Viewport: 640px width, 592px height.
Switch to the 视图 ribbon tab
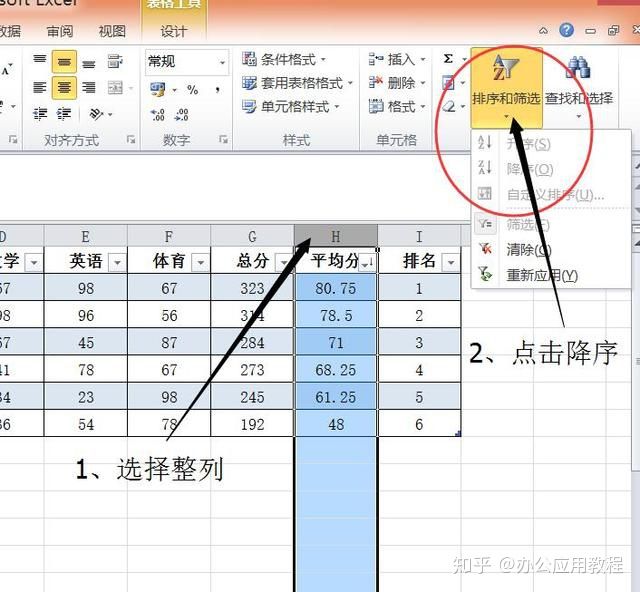(112, 31)
